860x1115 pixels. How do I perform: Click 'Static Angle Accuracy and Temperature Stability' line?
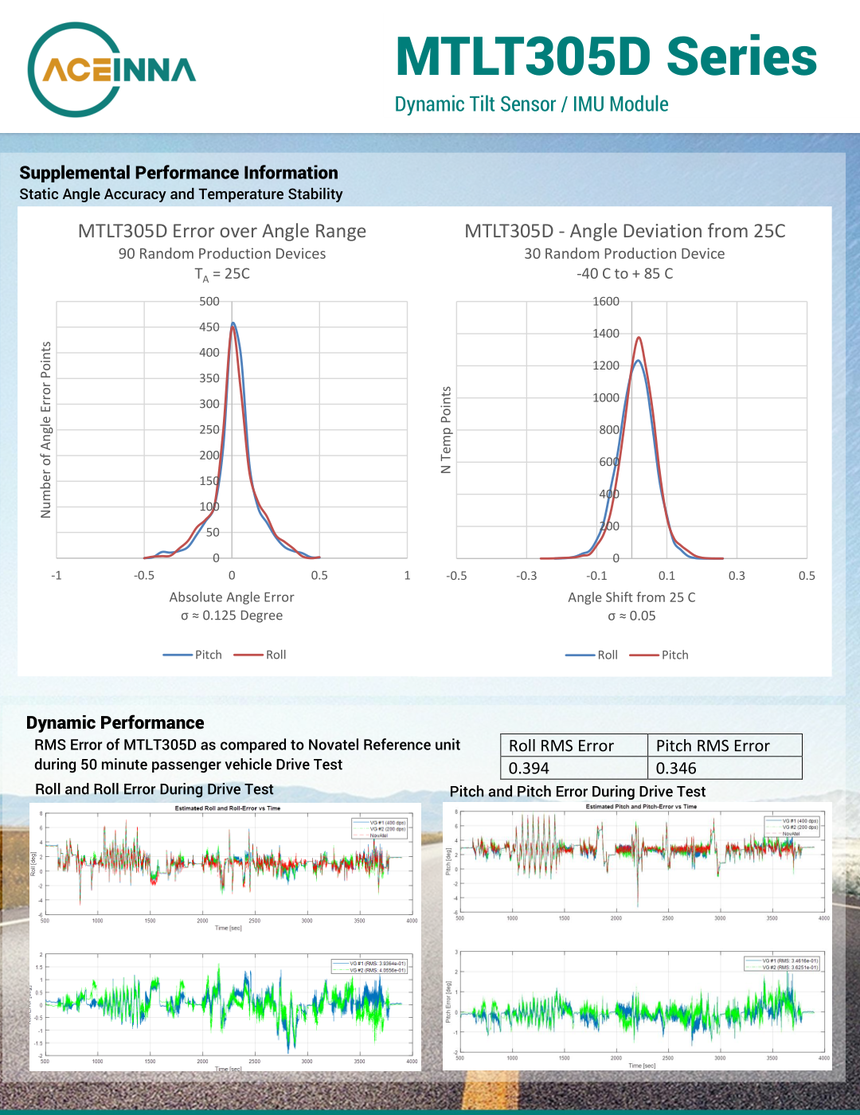(x=181, y=194)
